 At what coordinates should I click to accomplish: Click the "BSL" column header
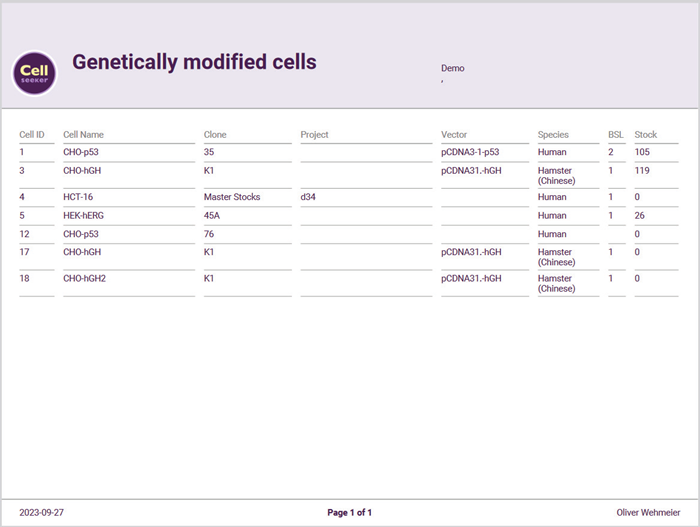coord(616,134)
